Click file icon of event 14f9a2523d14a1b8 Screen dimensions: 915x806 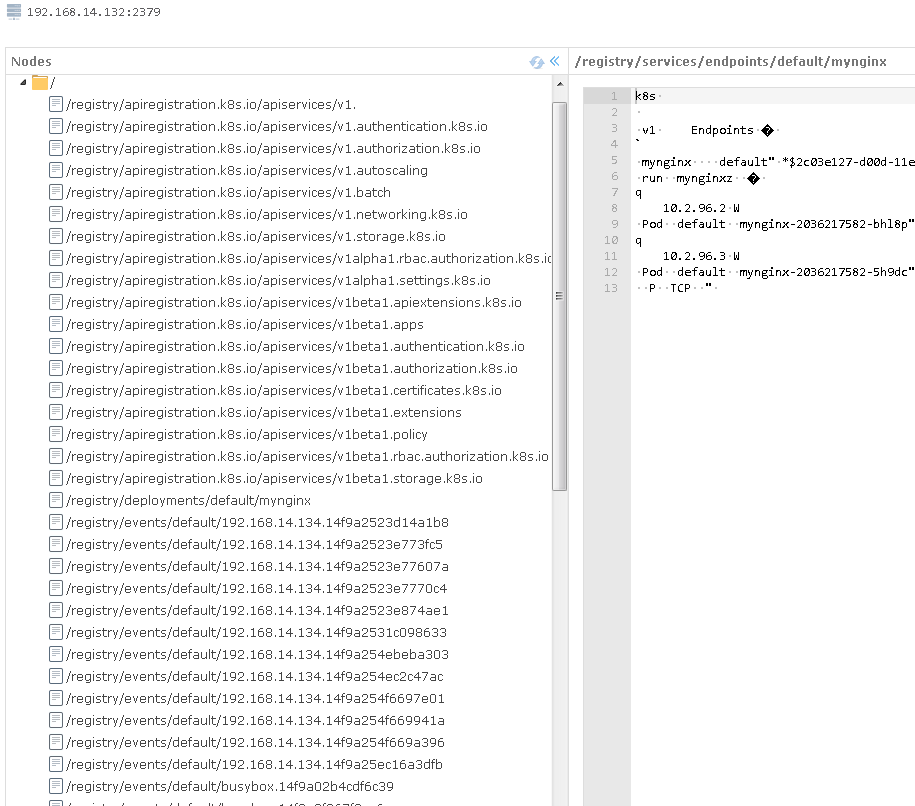(55, 522)
